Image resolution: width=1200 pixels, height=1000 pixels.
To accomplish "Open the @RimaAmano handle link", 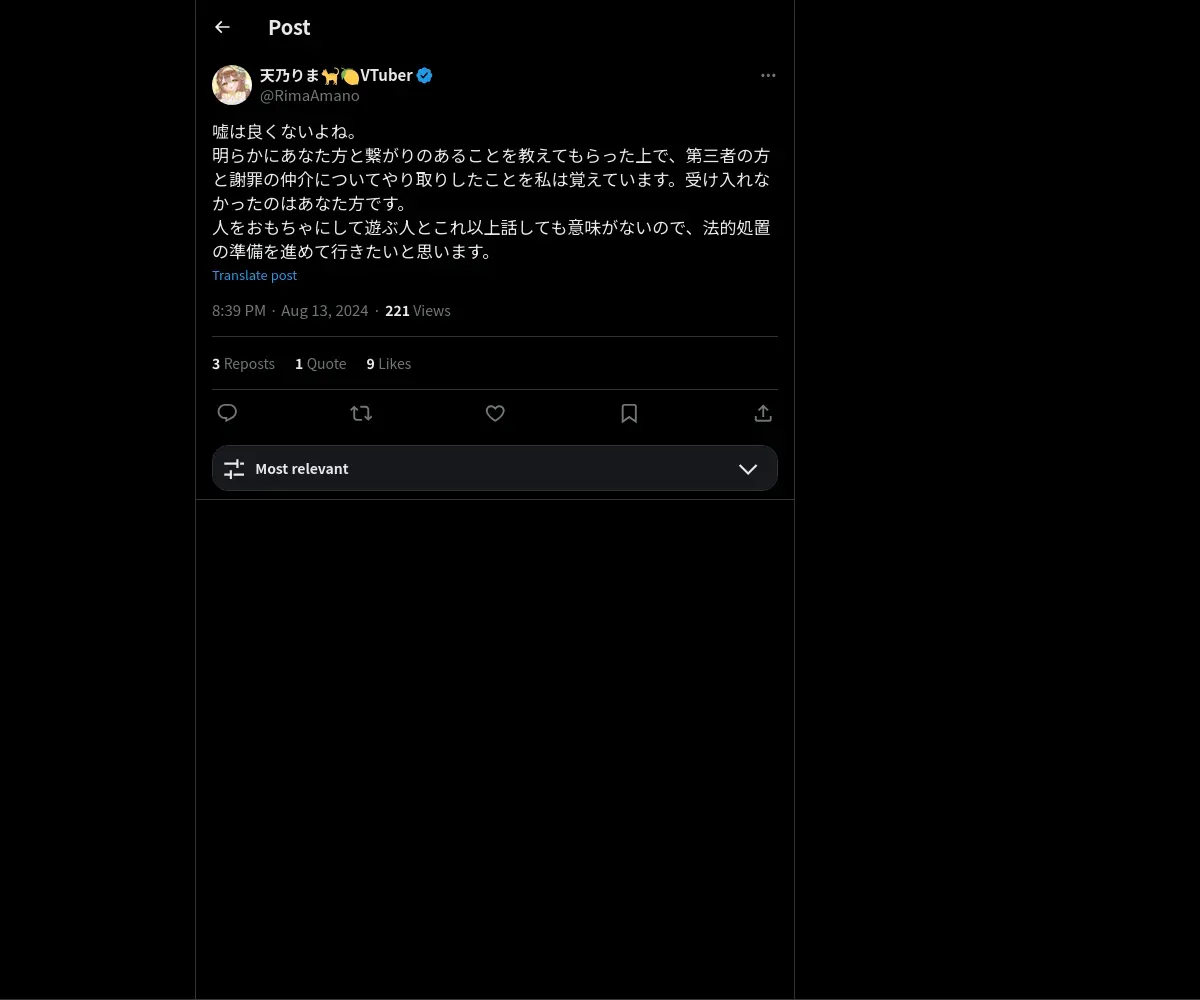I will pyautogui.click(x=310, y=96).
